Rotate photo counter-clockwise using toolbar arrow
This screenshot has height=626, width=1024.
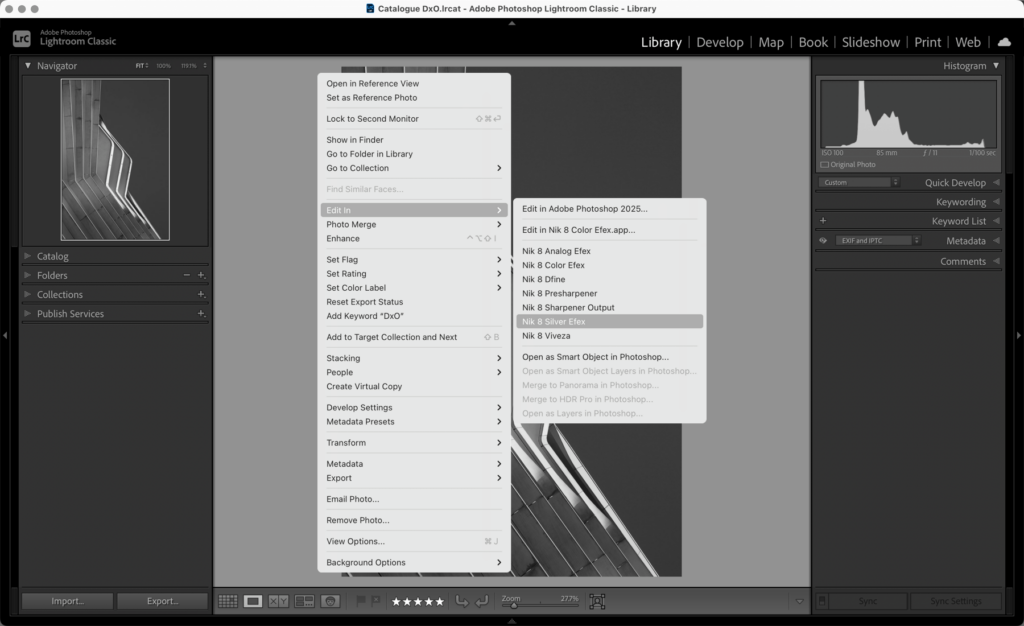(x=462, y=601)
